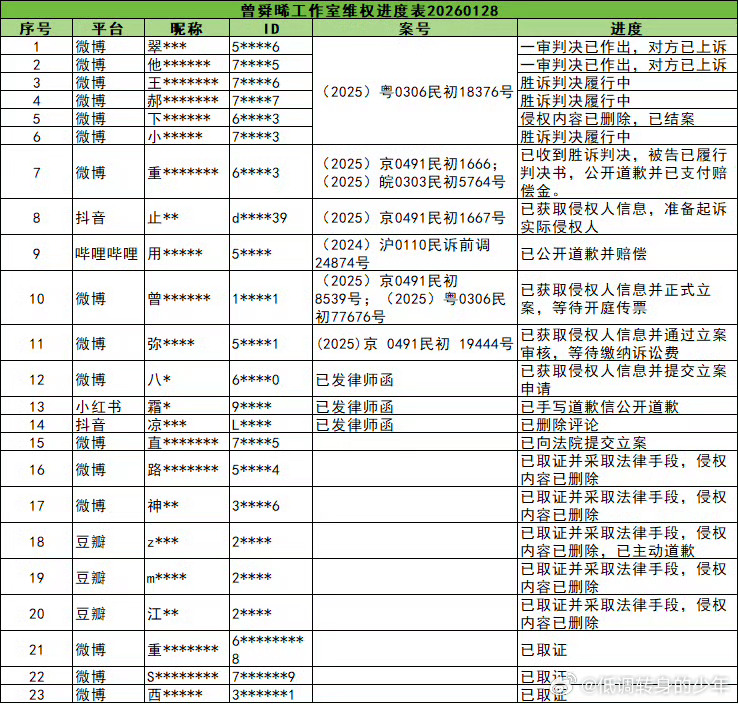The height and width of the screenshot is (704, 738).
Task: Select the 平台 column header
Action: point(108,29)
